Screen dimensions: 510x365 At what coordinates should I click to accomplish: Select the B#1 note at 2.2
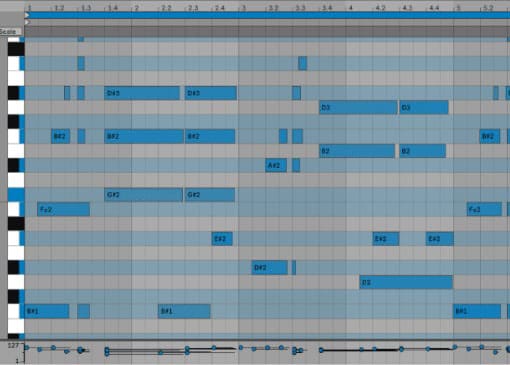(184, 311)
